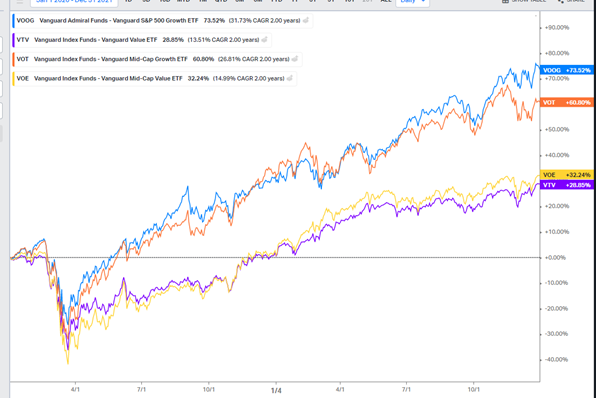The image size is (596, 398).
Task: Click the purple VTV color bar in legend
Action: point(13,40)
